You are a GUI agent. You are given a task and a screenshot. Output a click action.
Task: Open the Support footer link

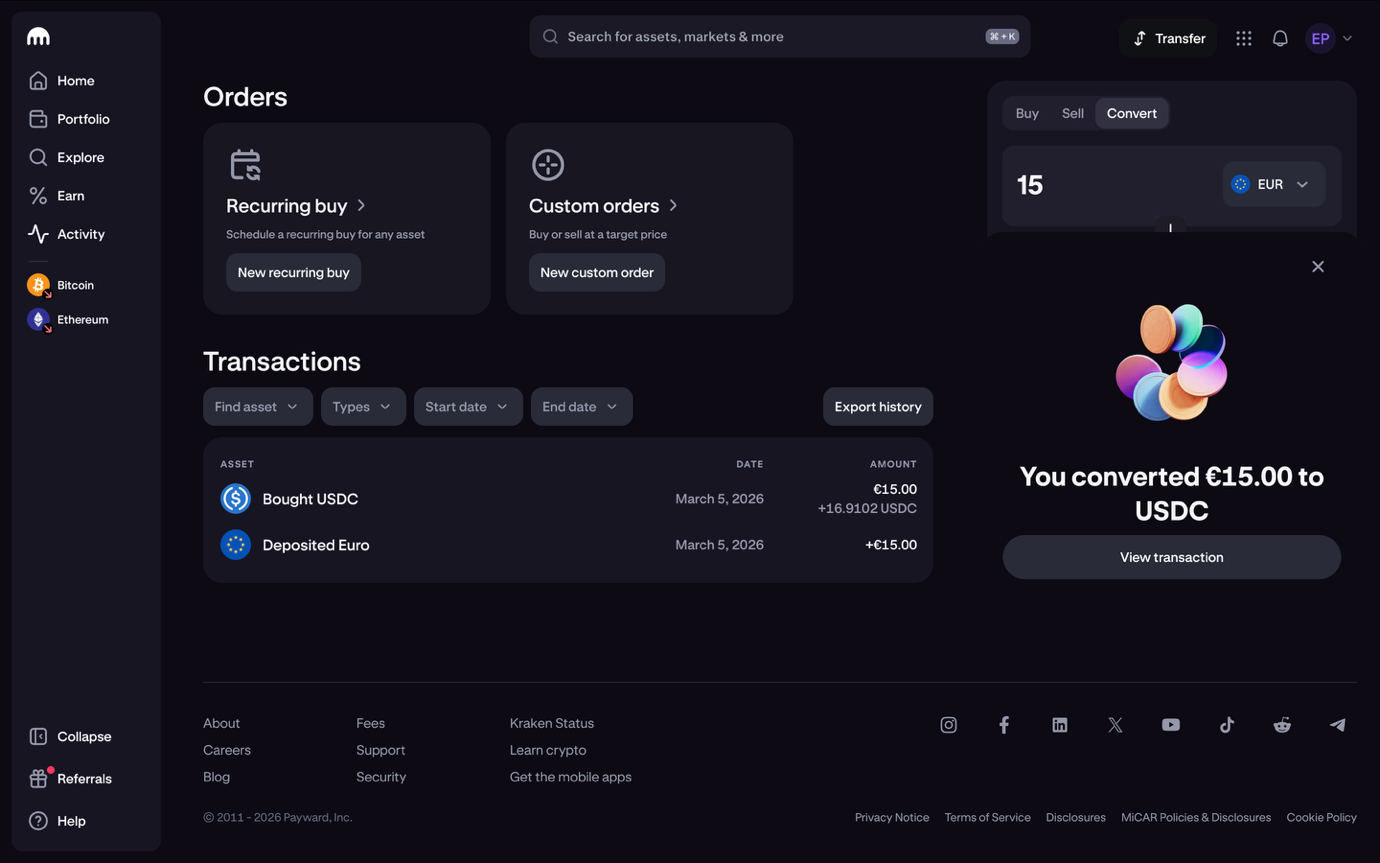(381, 750)
